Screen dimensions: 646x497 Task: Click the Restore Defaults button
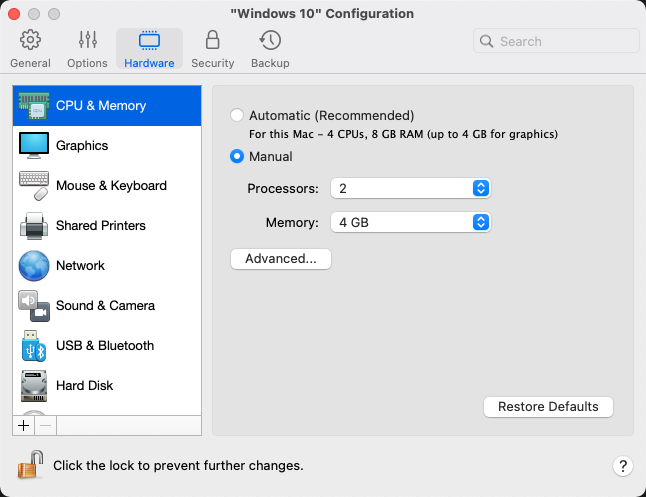(x=548, y=407)
